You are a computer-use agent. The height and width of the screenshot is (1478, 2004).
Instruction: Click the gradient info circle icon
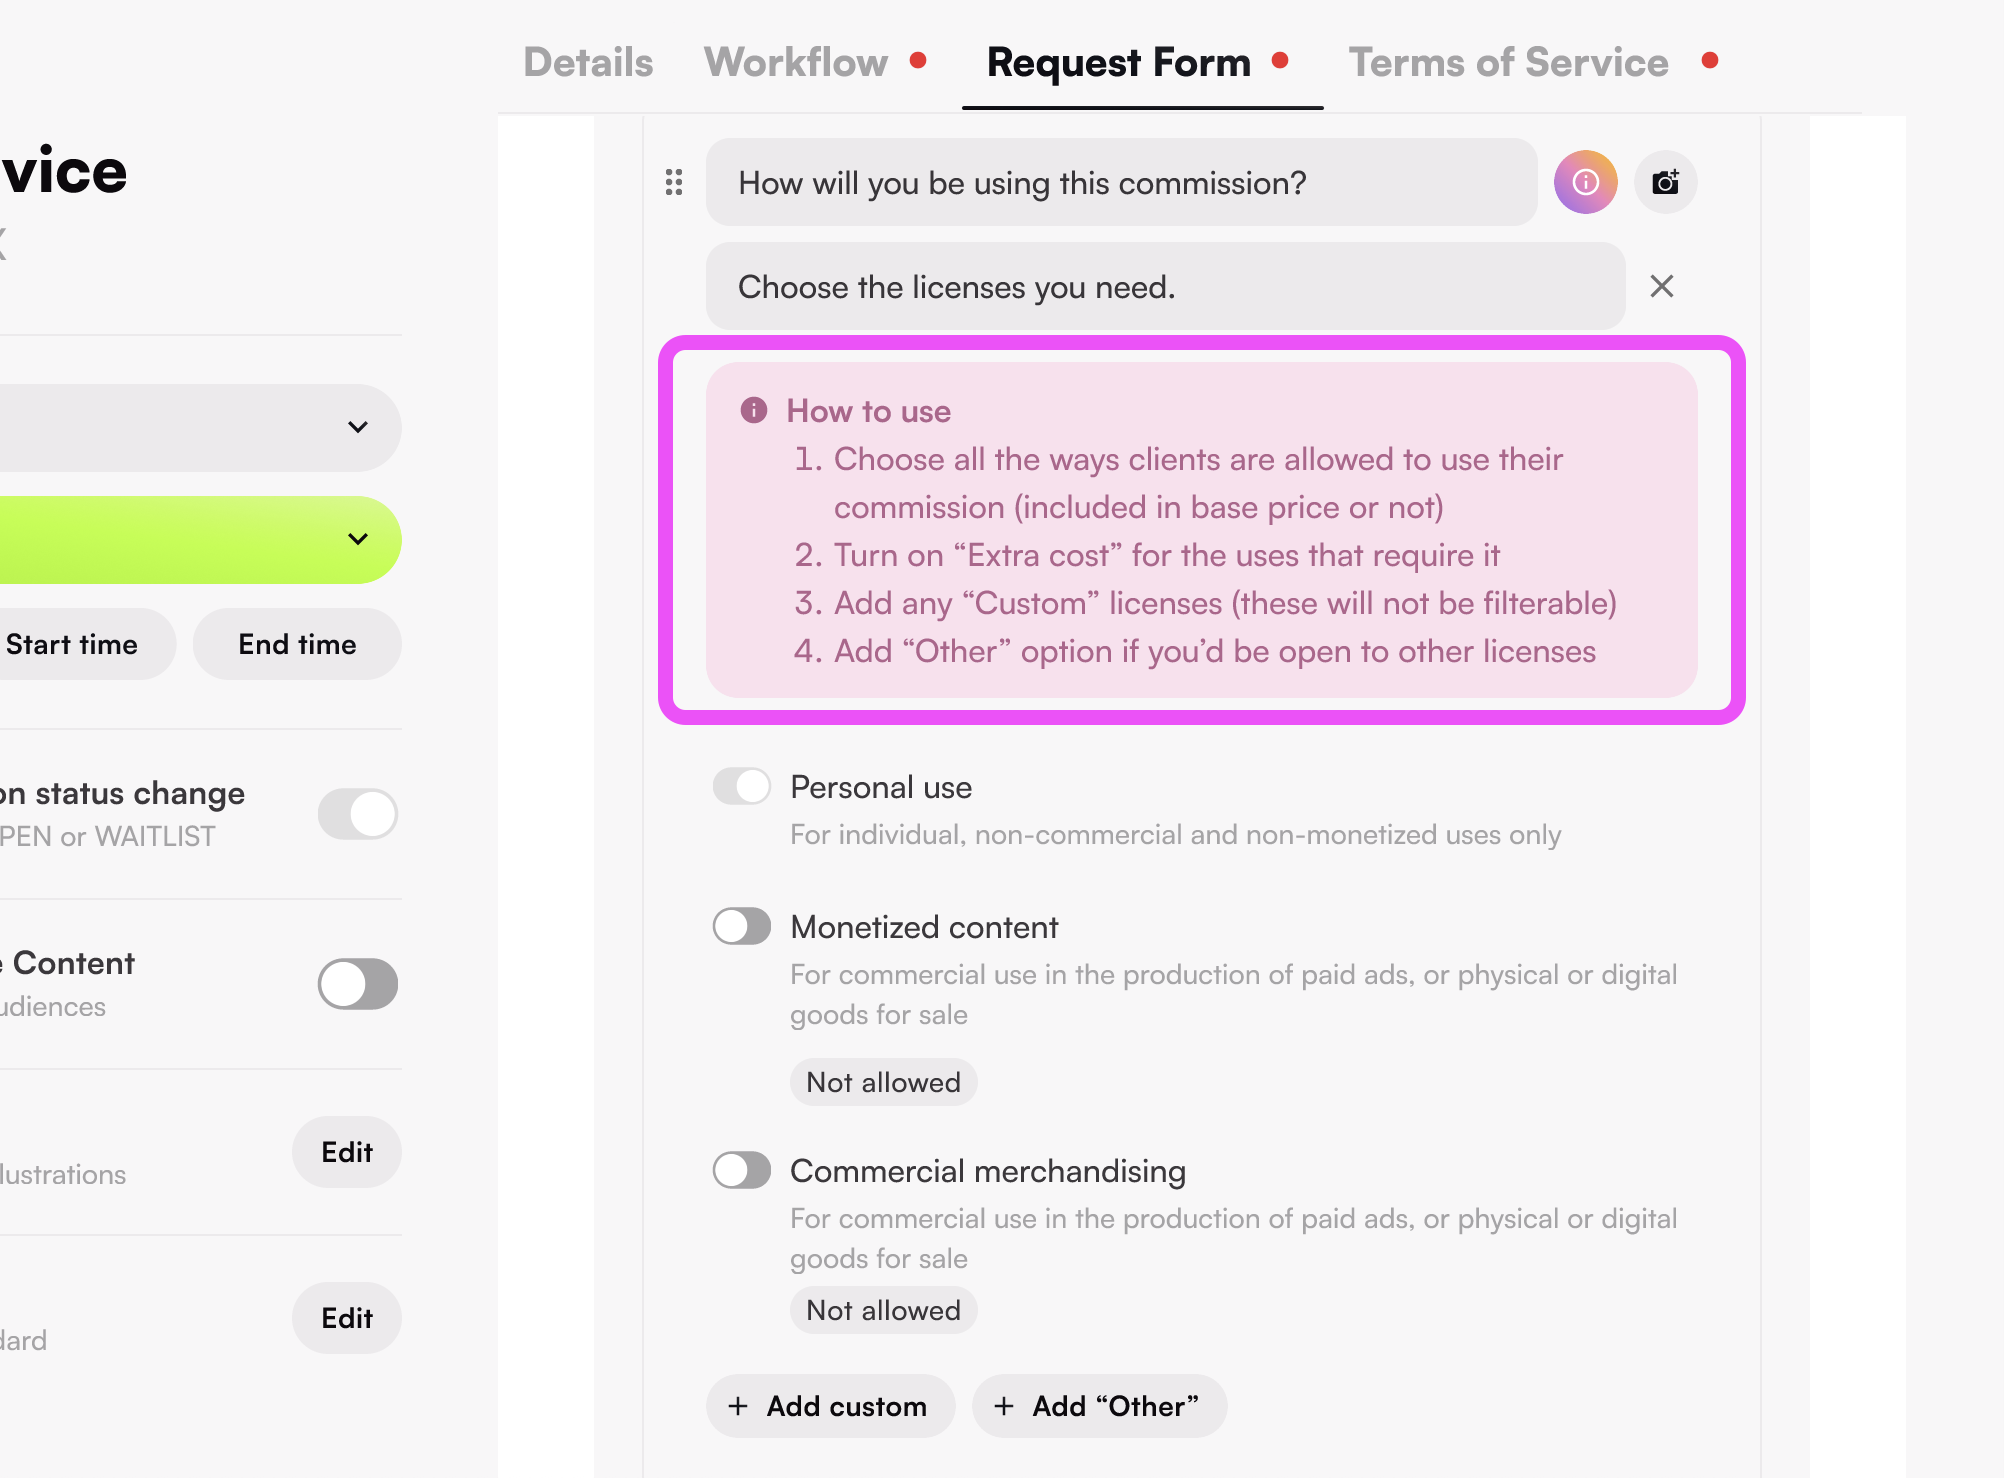click(1585, 182)
